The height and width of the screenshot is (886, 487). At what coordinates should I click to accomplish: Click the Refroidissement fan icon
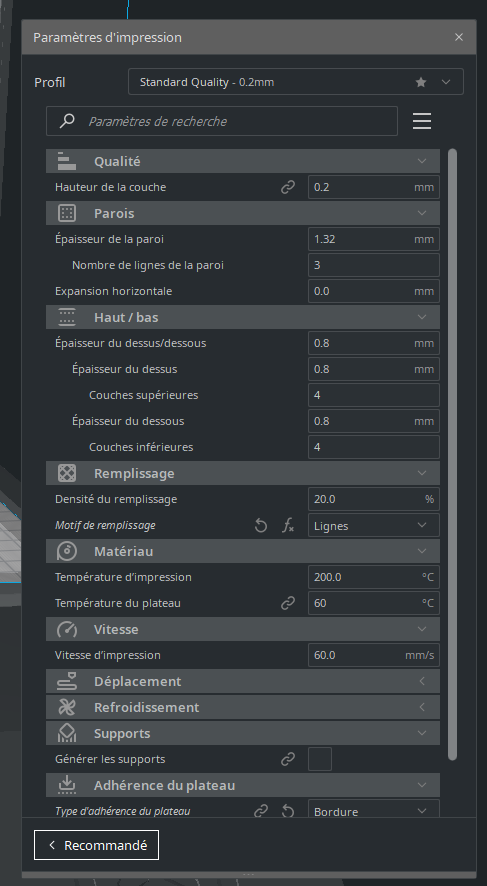click(x=67, y=707)
